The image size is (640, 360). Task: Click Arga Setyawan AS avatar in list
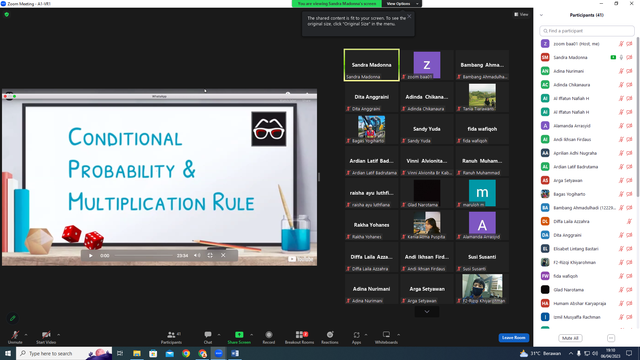point(545,180)
